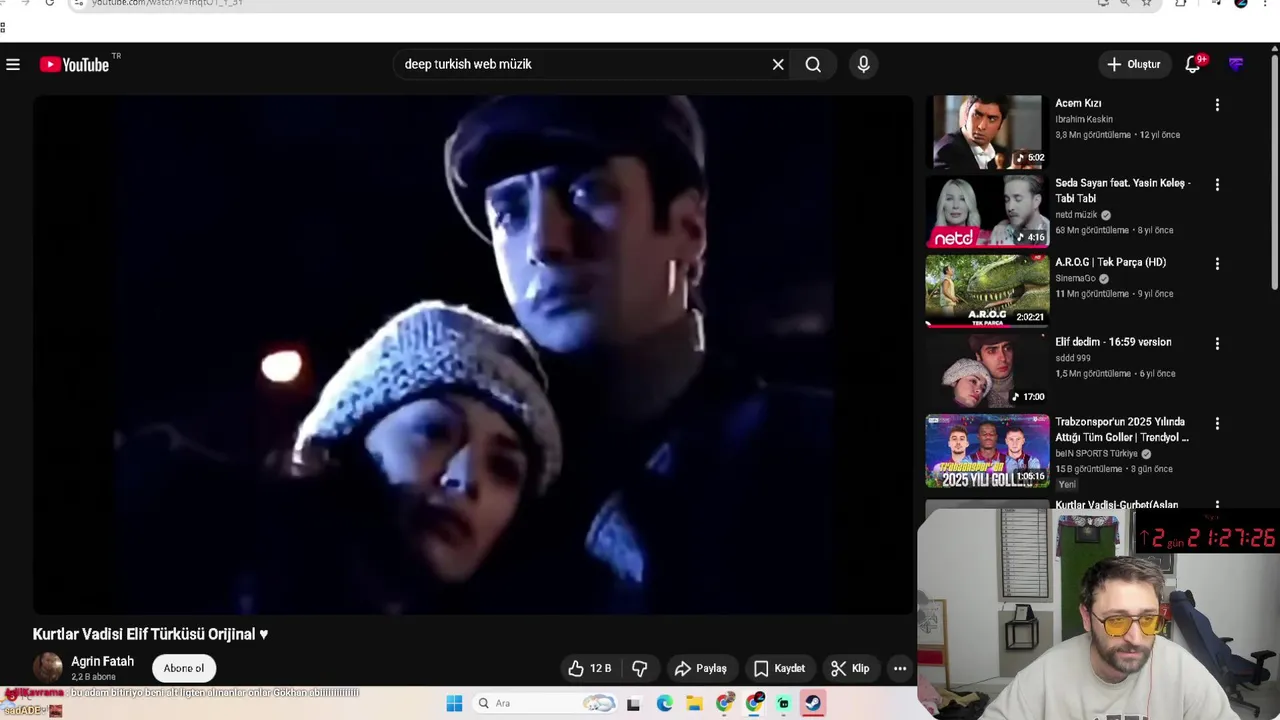This screenshot has width=1280, height=720.
Task: Open more actions three-dot menu under video
Action: [900, 668]
